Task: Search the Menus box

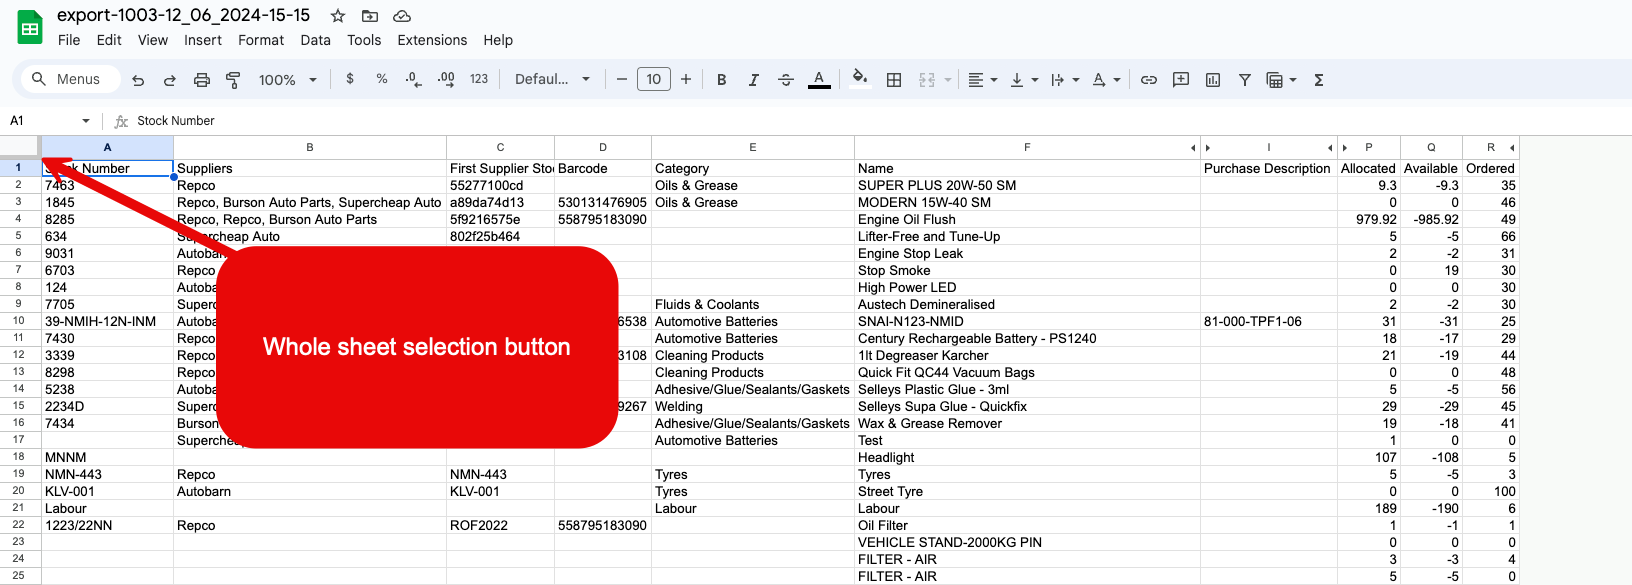Action: pos(69,79)
